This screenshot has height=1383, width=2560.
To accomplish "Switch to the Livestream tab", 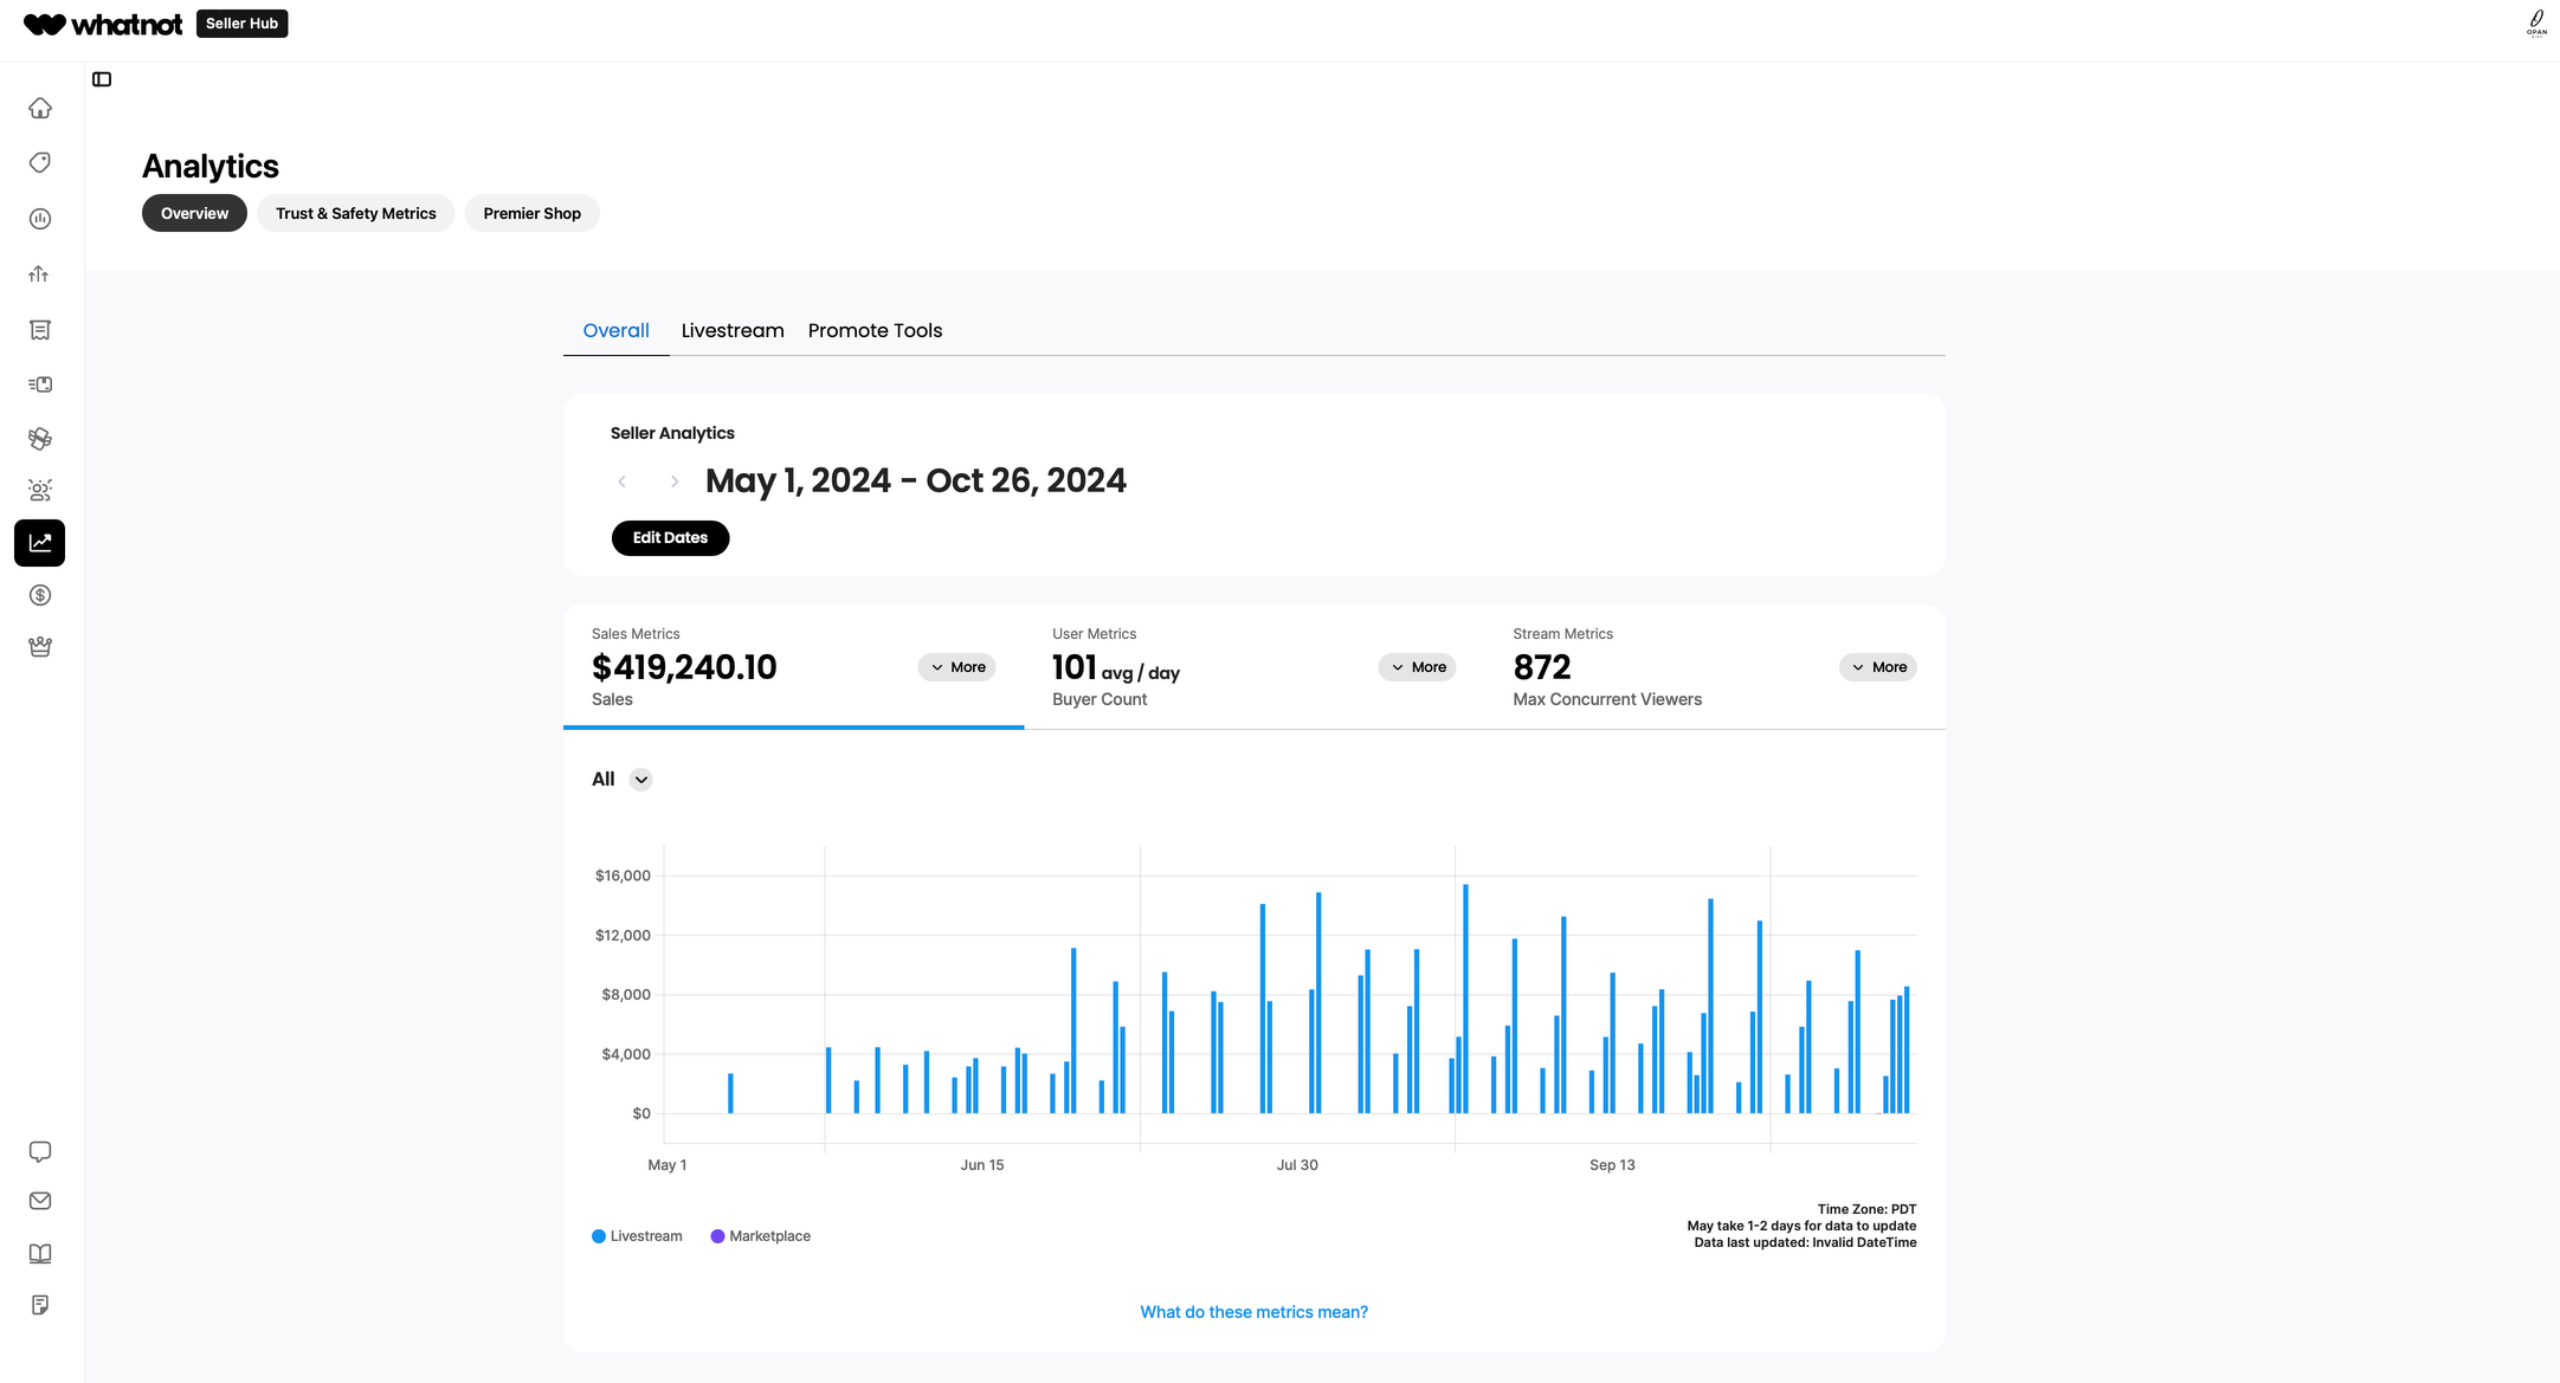I will click(x=732, y=331).
